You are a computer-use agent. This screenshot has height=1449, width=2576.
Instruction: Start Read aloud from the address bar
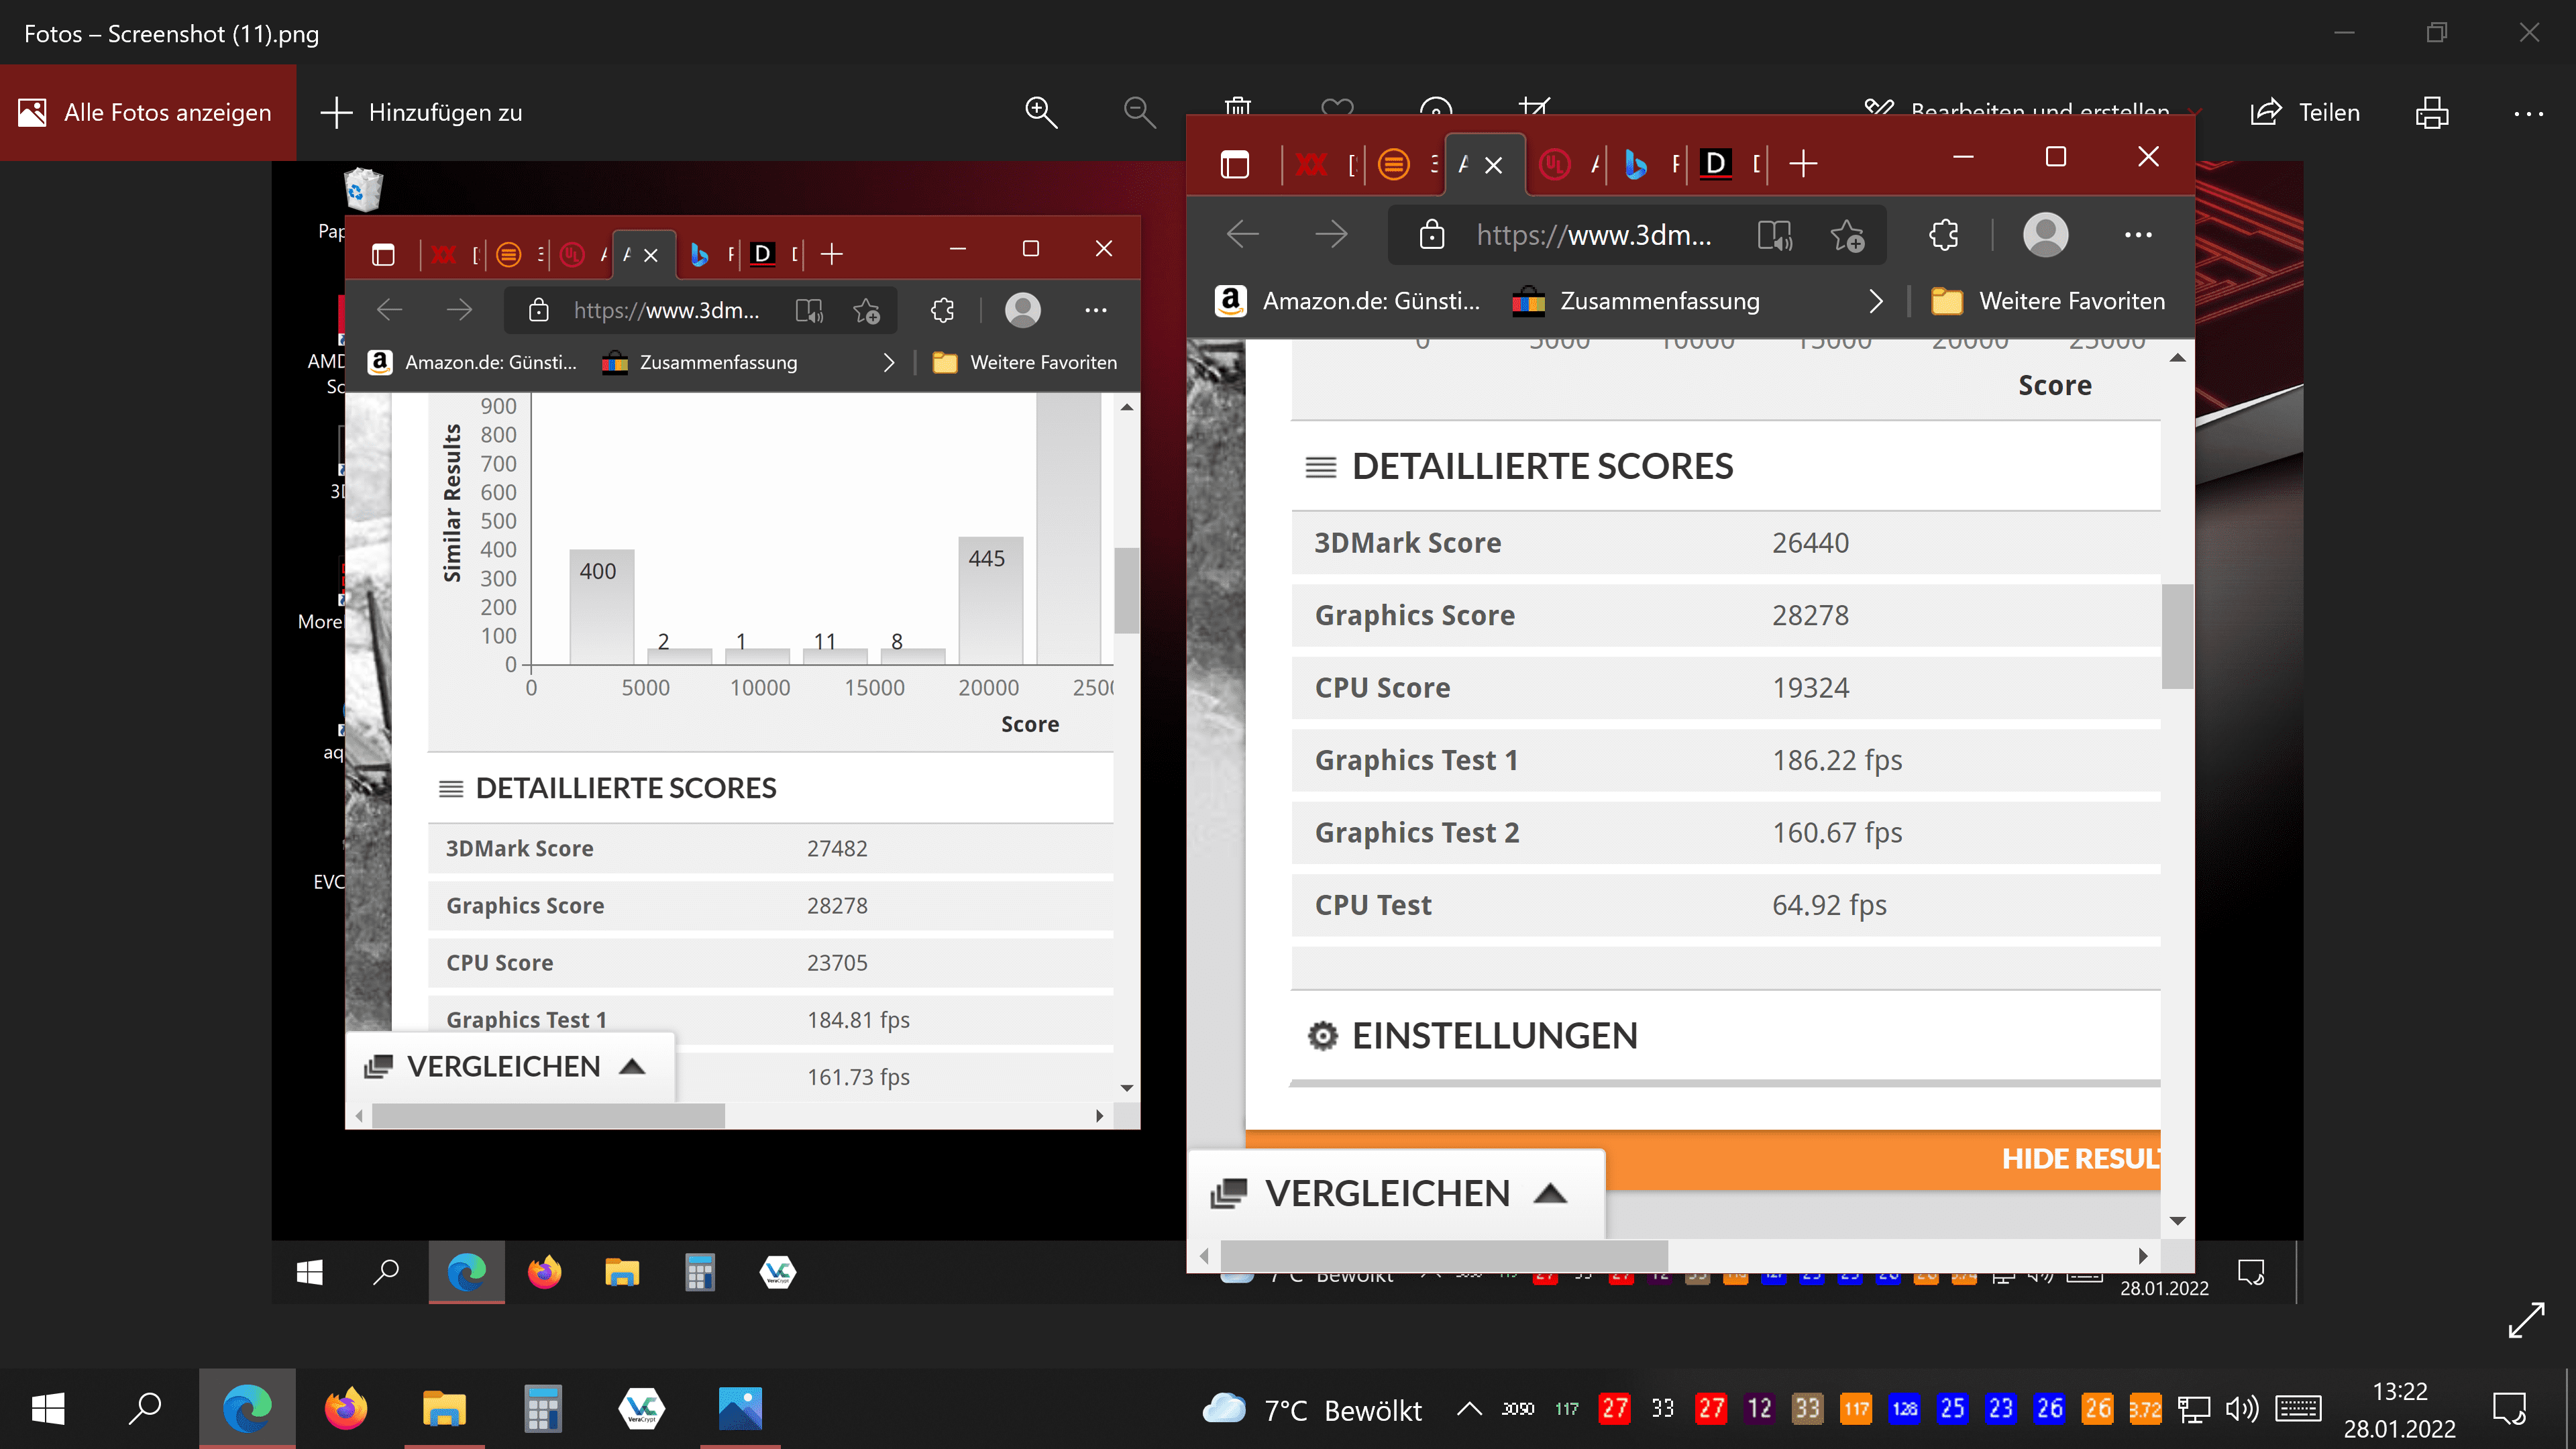[1775, 235]
